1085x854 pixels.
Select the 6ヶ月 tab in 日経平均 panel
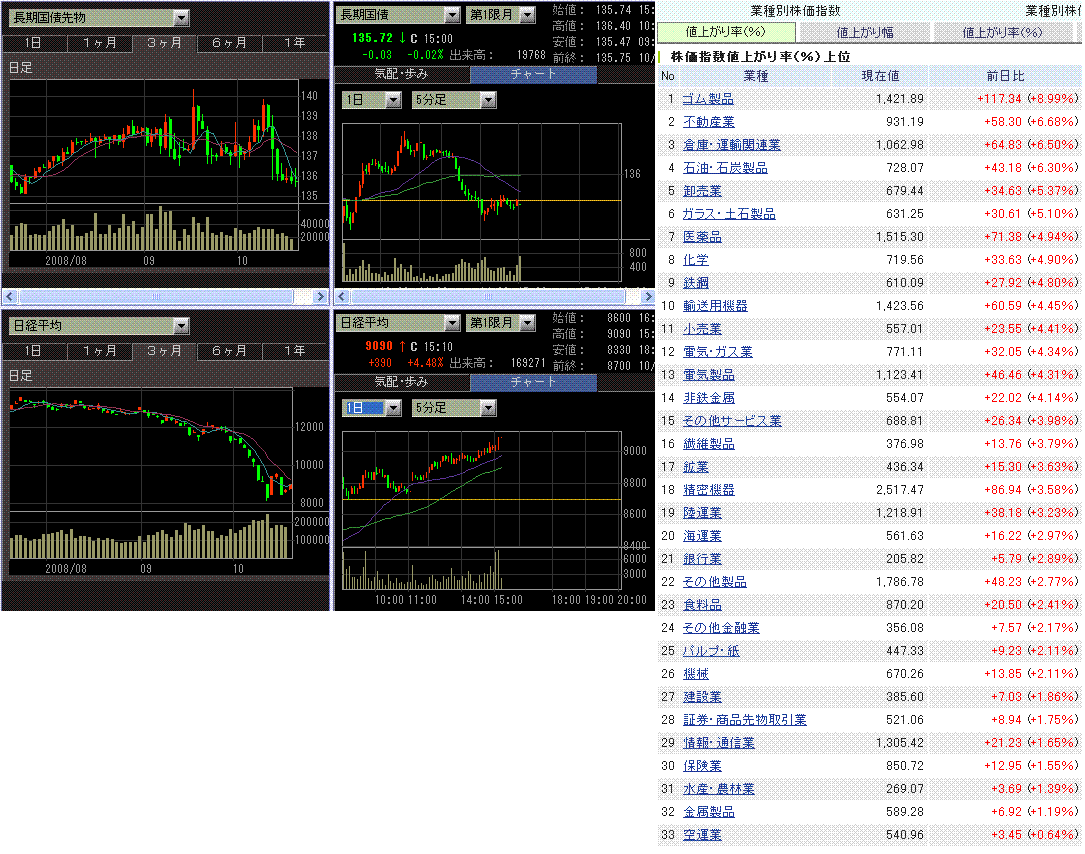coord(229,351)
